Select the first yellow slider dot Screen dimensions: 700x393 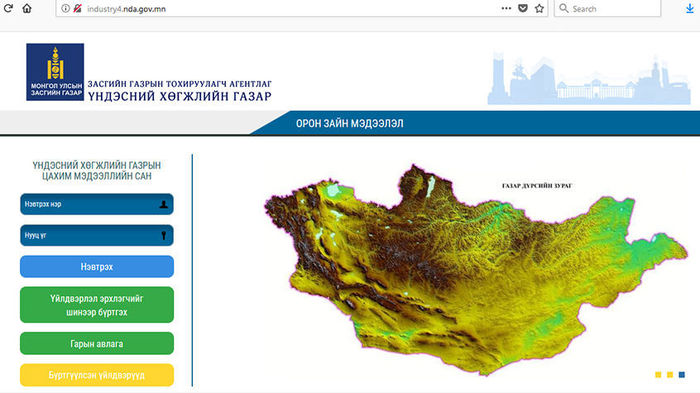[658, 375]
